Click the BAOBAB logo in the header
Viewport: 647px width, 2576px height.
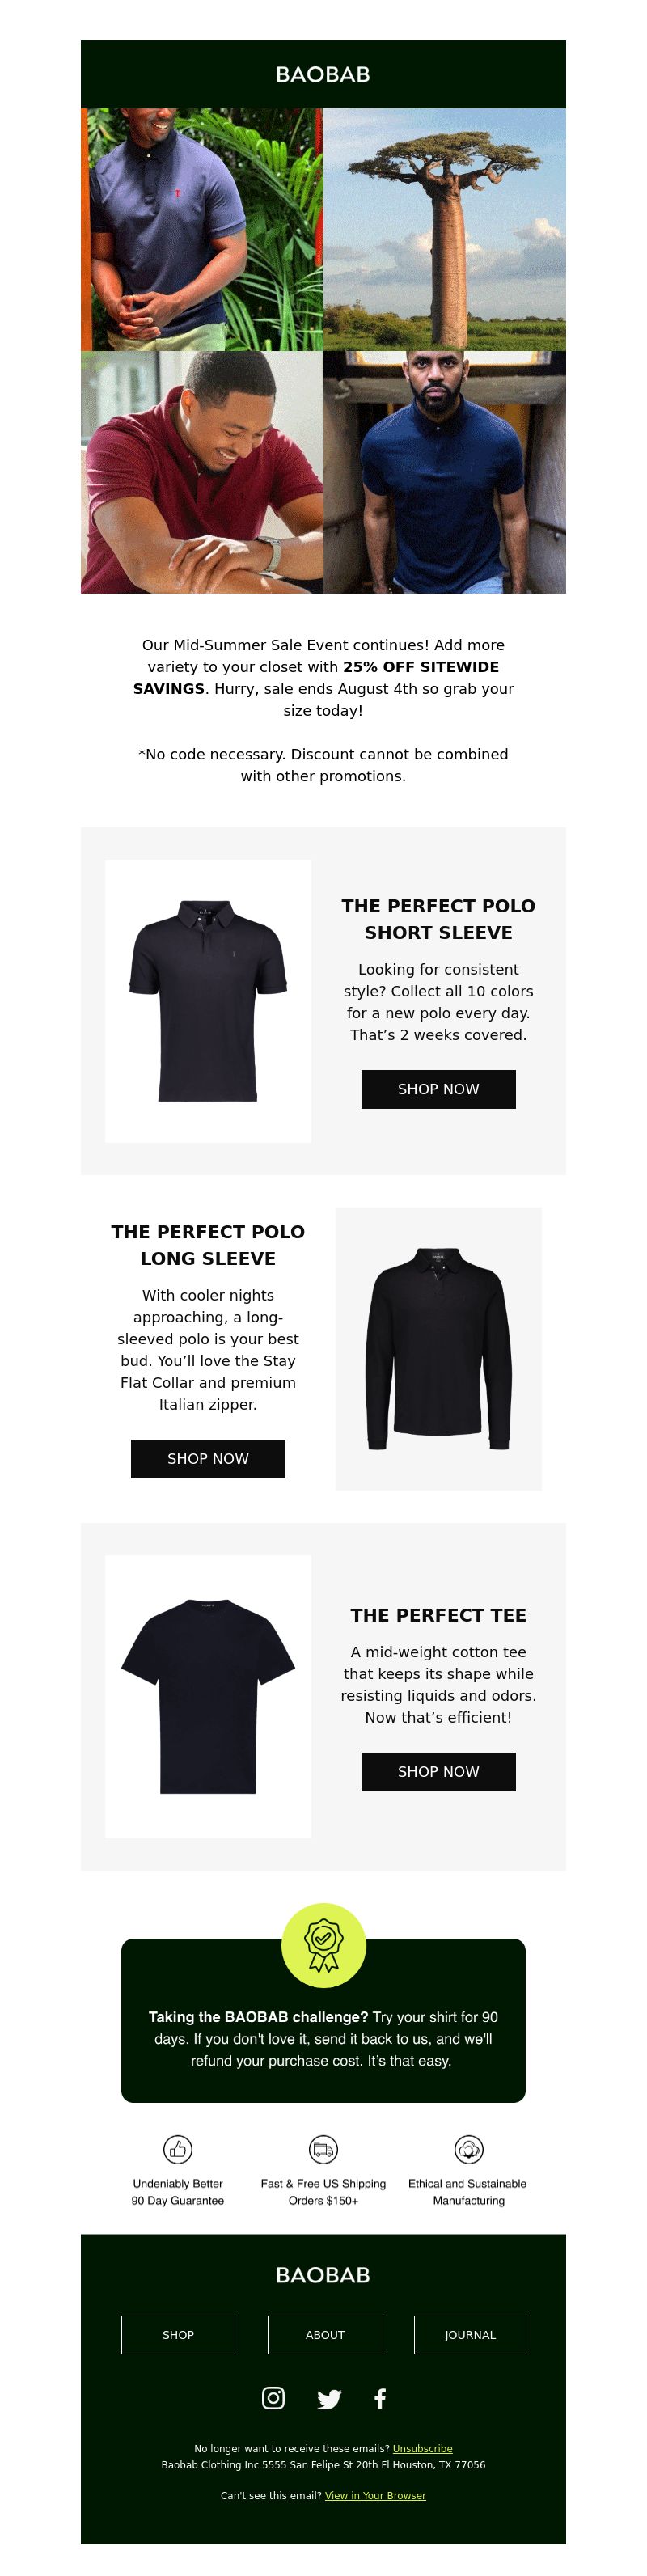pyautogui.click(x=323, y=75)
